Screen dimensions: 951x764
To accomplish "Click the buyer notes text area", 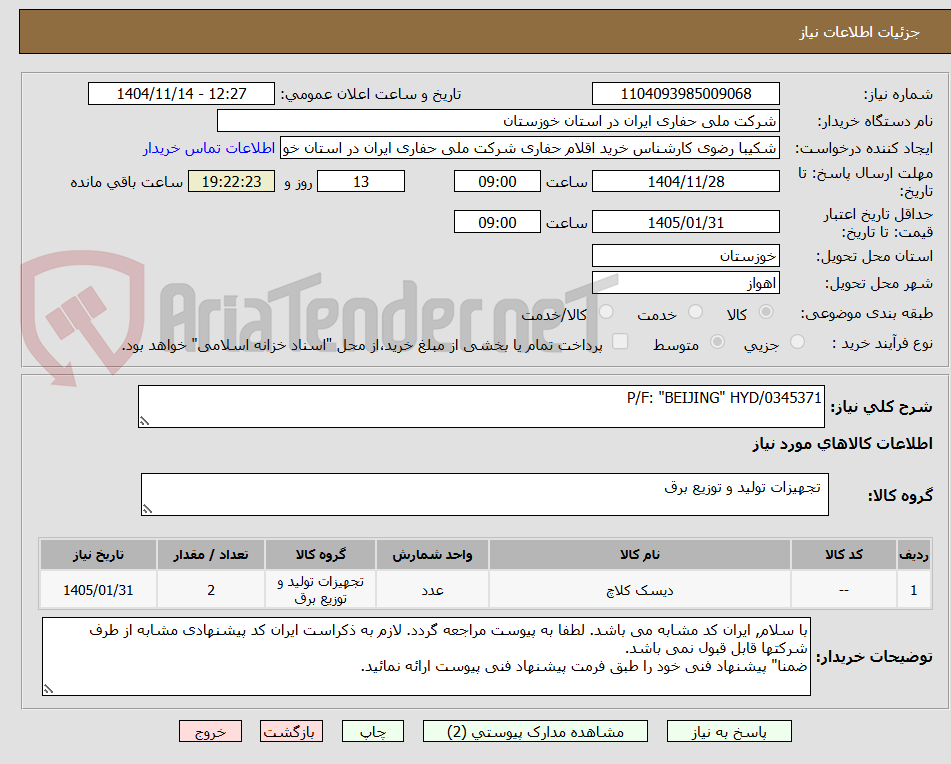I will (426, 657).
